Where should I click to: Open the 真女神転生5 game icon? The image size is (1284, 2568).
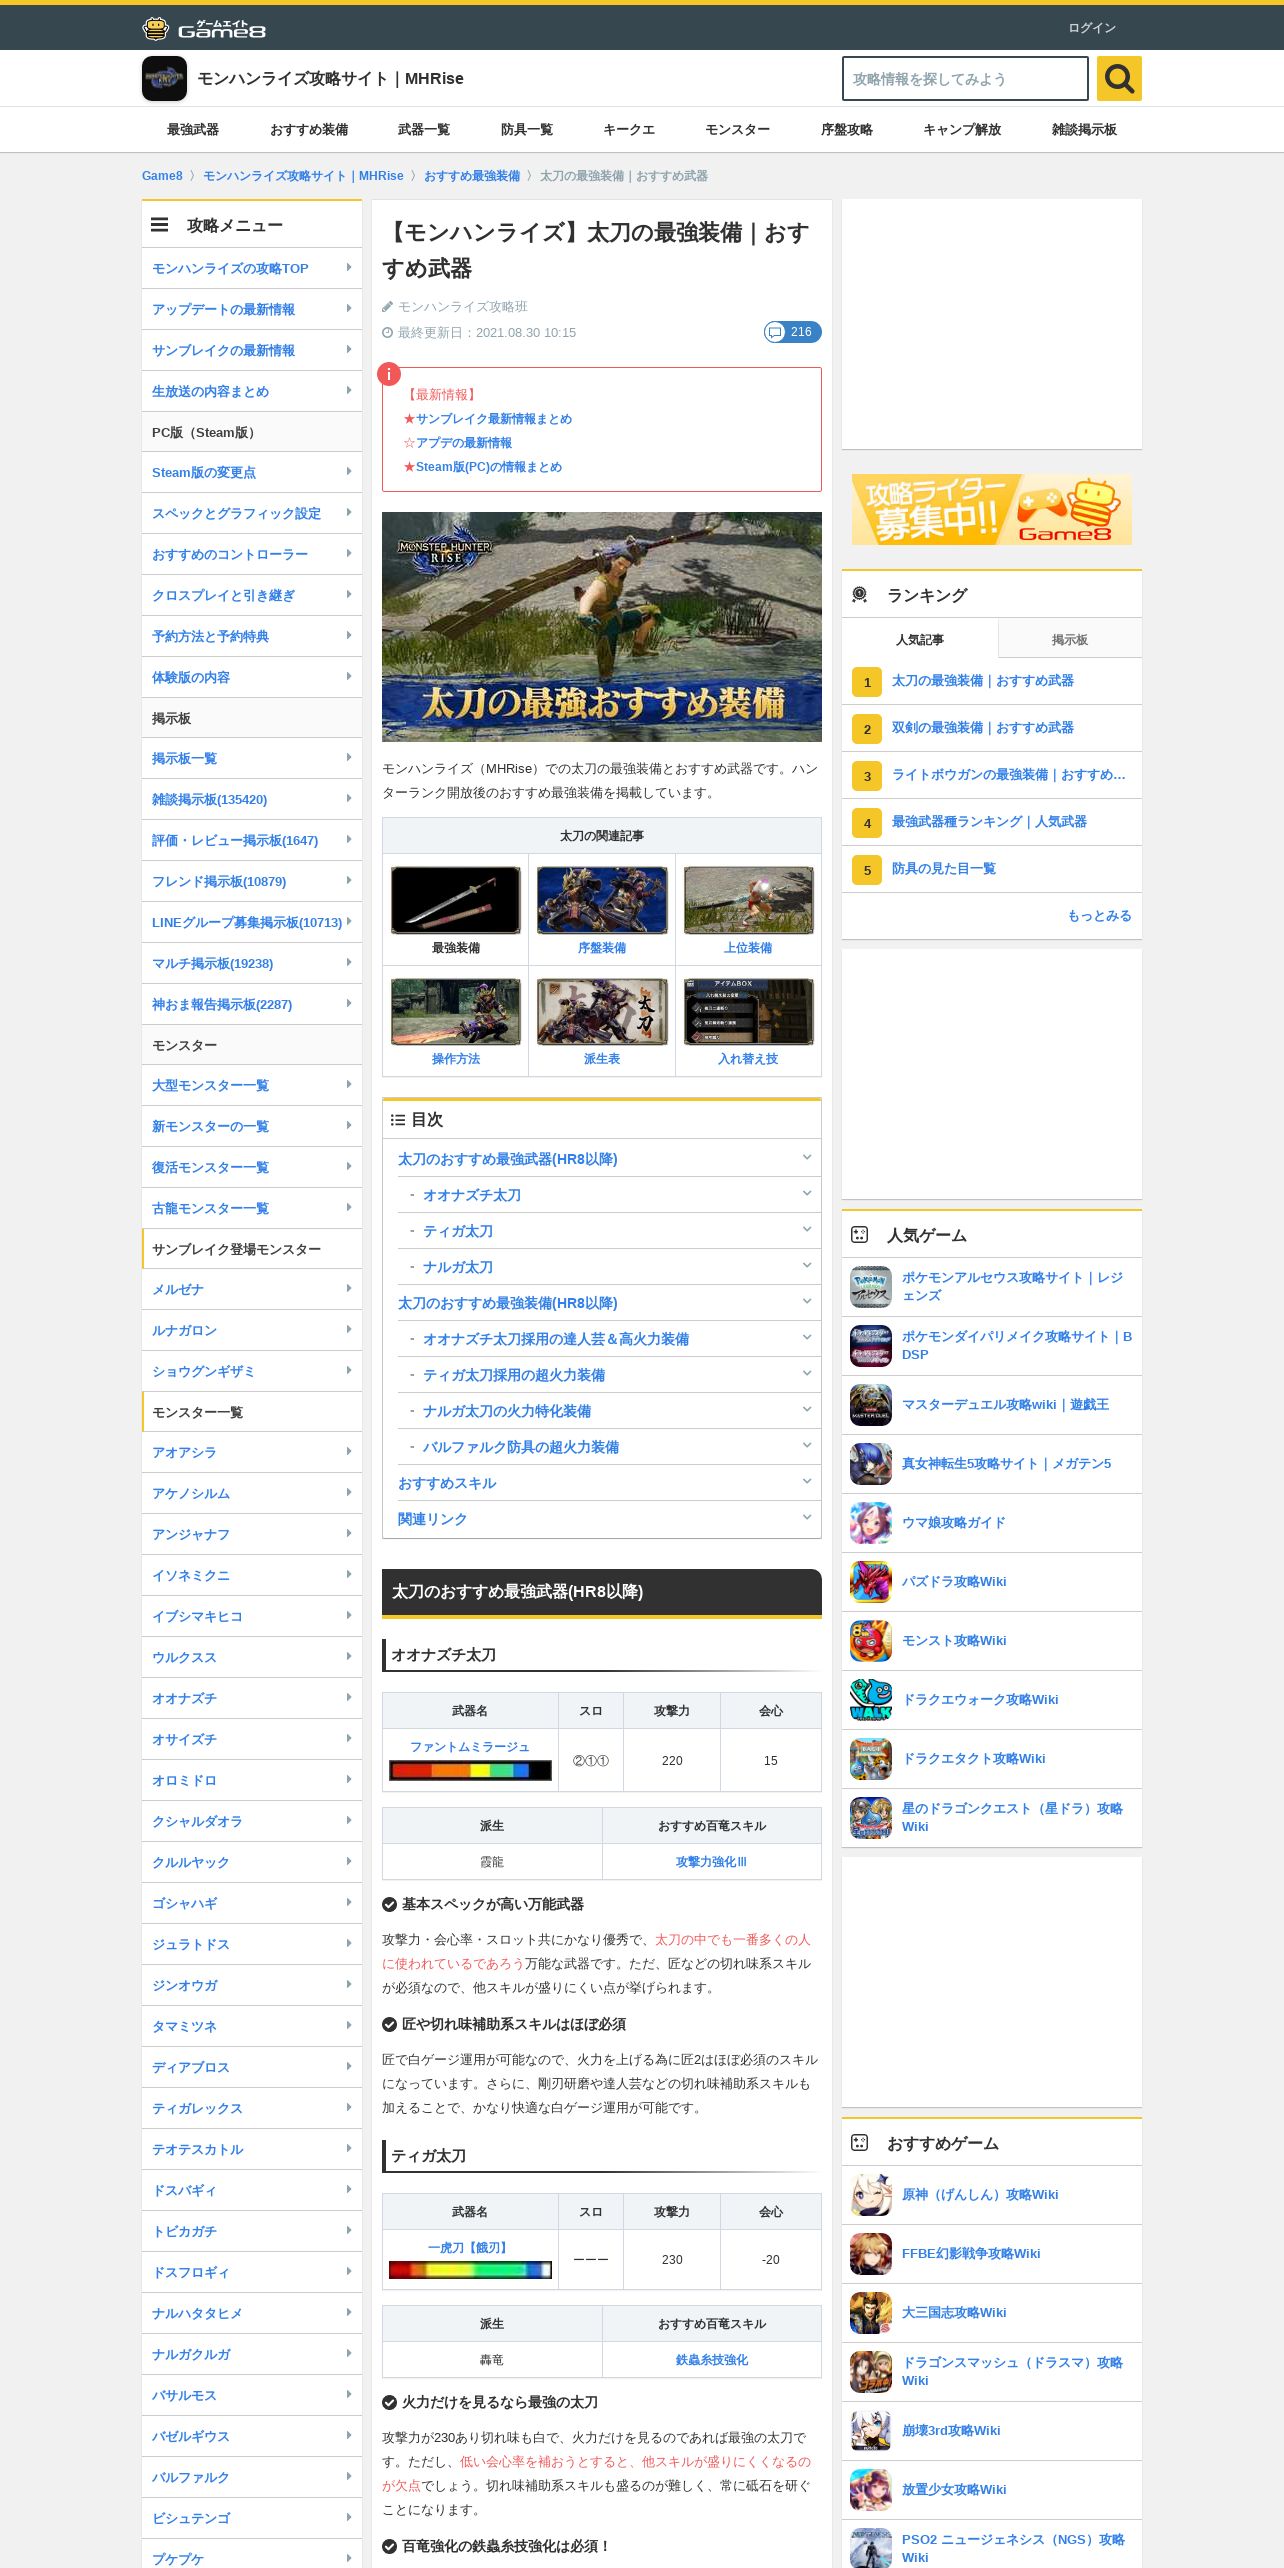coord(870,1464)
